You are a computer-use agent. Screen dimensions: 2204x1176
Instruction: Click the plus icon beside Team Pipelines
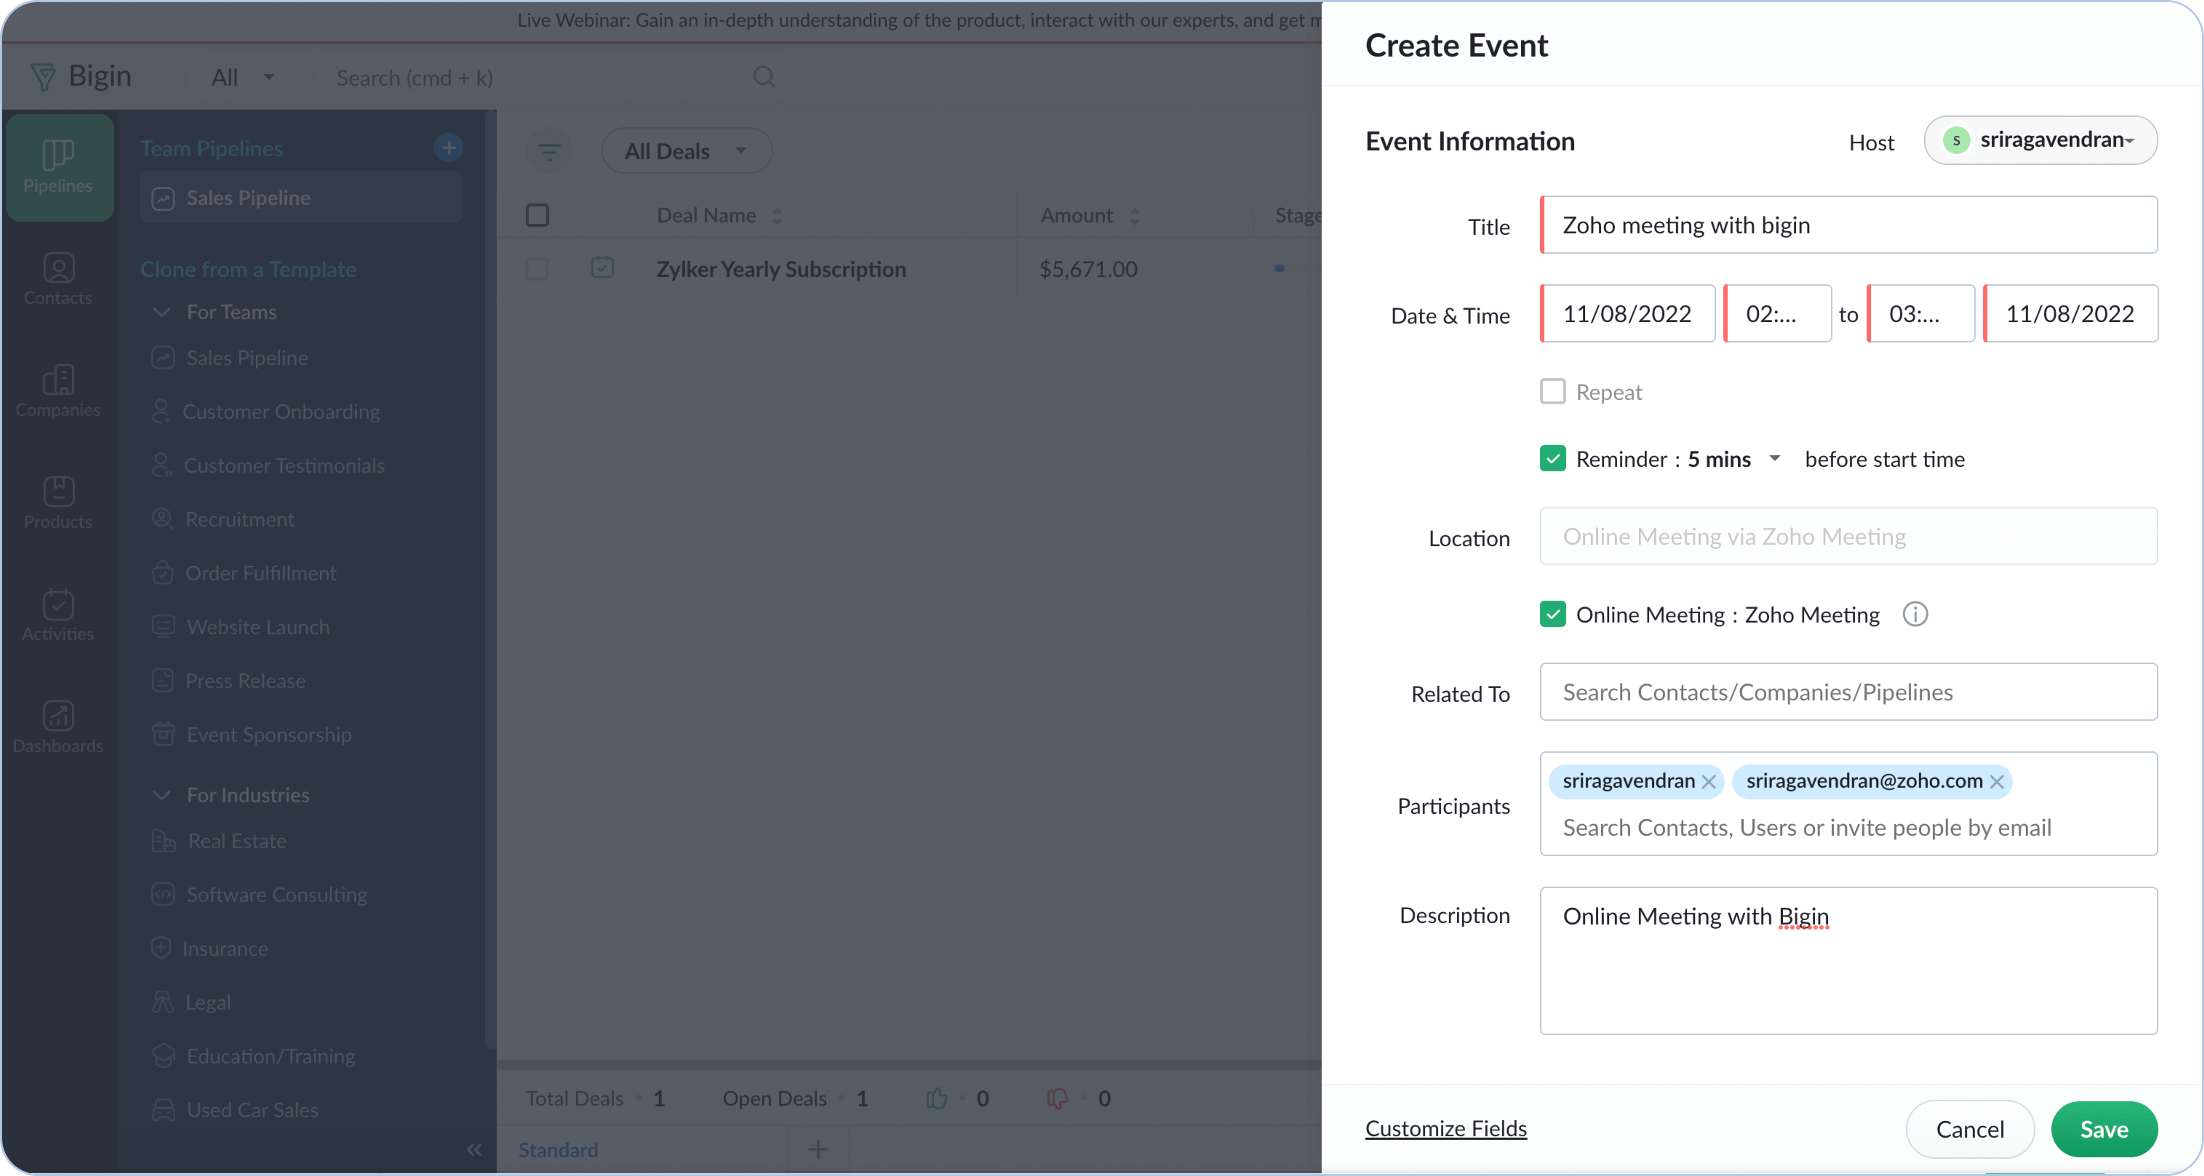[449, 148]
